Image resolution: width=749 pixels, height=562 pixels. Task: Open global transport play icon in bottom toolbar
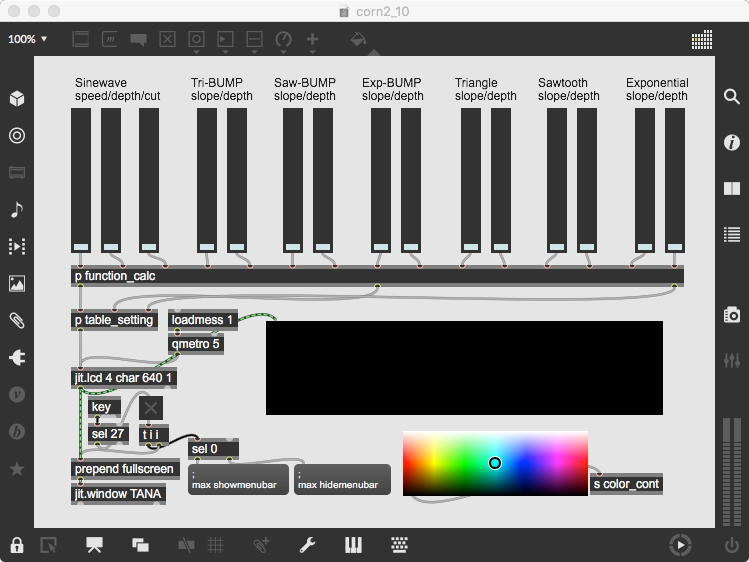pyautogui.click(x=680, y=545)
